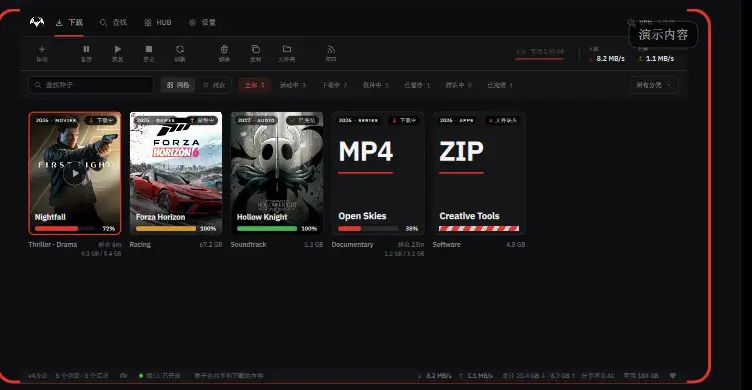The height and width of the screenshot is (390, 752).
Task: Click the "Soundtrack" label
Action: pos(248,245)
